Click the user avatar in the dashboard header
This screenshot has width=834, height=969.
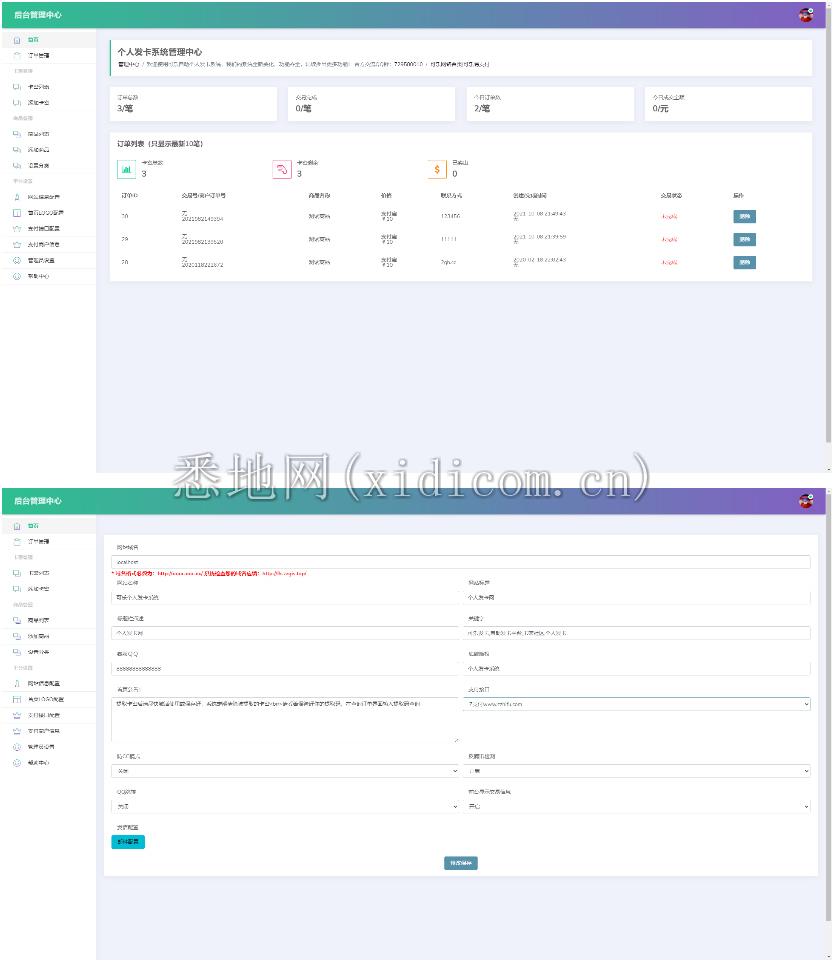pos(806,15)
